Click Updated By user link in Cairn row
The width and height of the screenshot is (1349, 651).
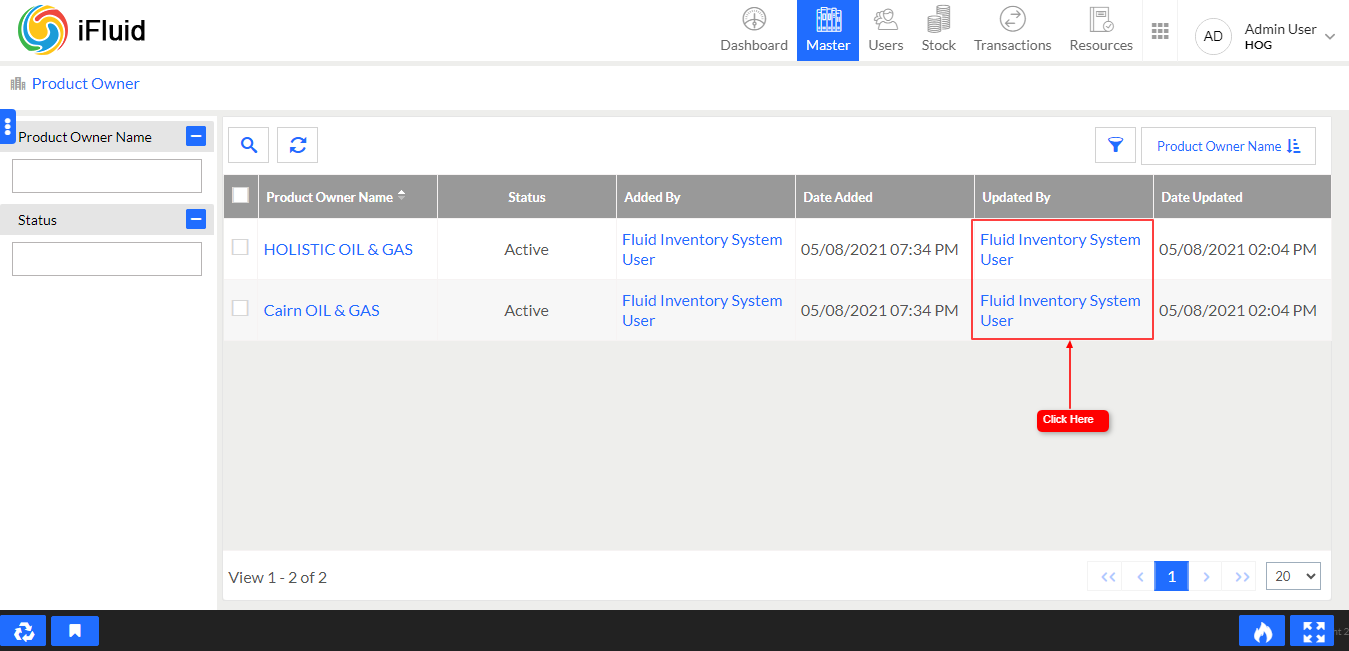(x=1060, y=311)
